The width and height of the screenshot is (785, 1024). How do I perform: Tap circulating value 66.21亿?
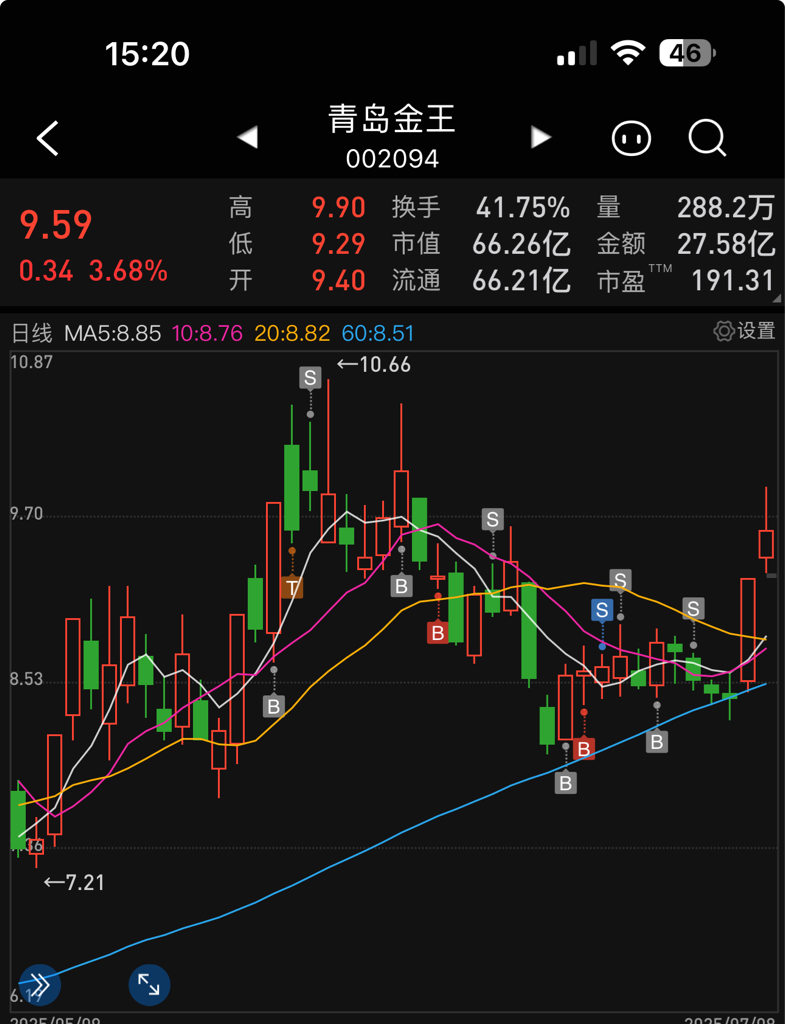[x=521, y=281]
